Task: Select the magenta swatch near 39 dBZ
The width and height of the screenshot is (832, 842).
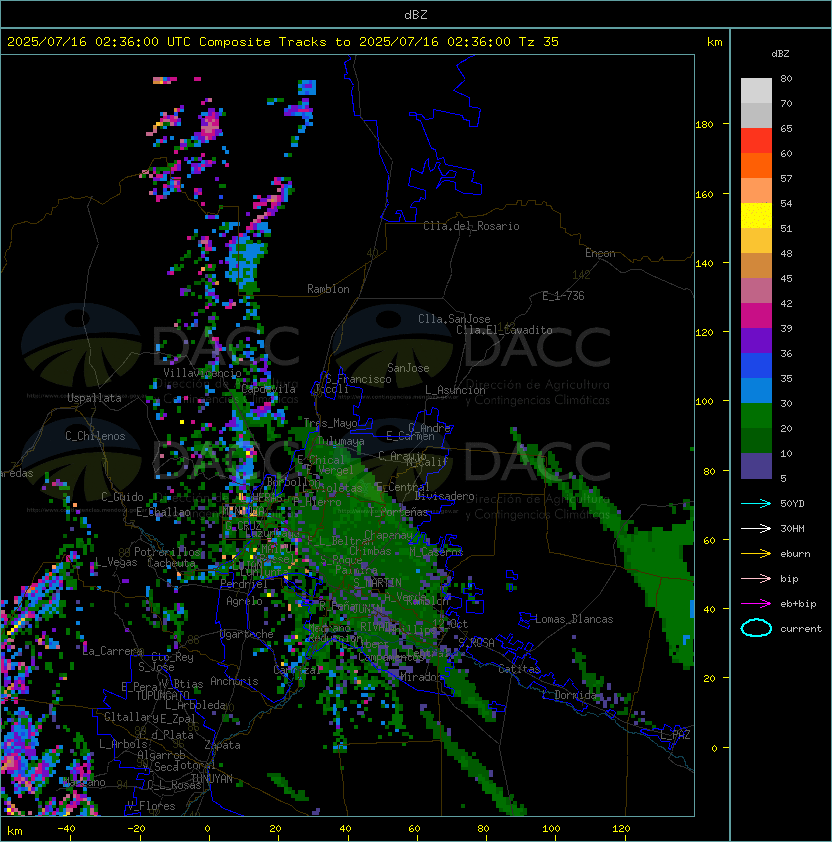Action: (x=756, y=316)
